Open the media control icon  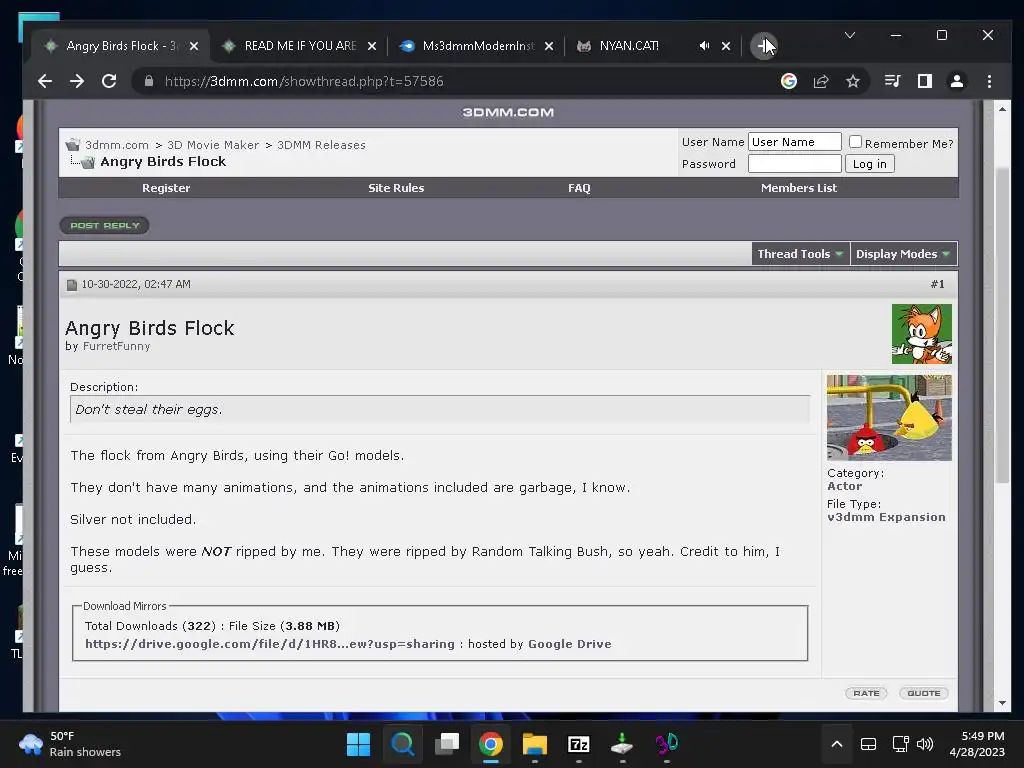coord(892,81)
